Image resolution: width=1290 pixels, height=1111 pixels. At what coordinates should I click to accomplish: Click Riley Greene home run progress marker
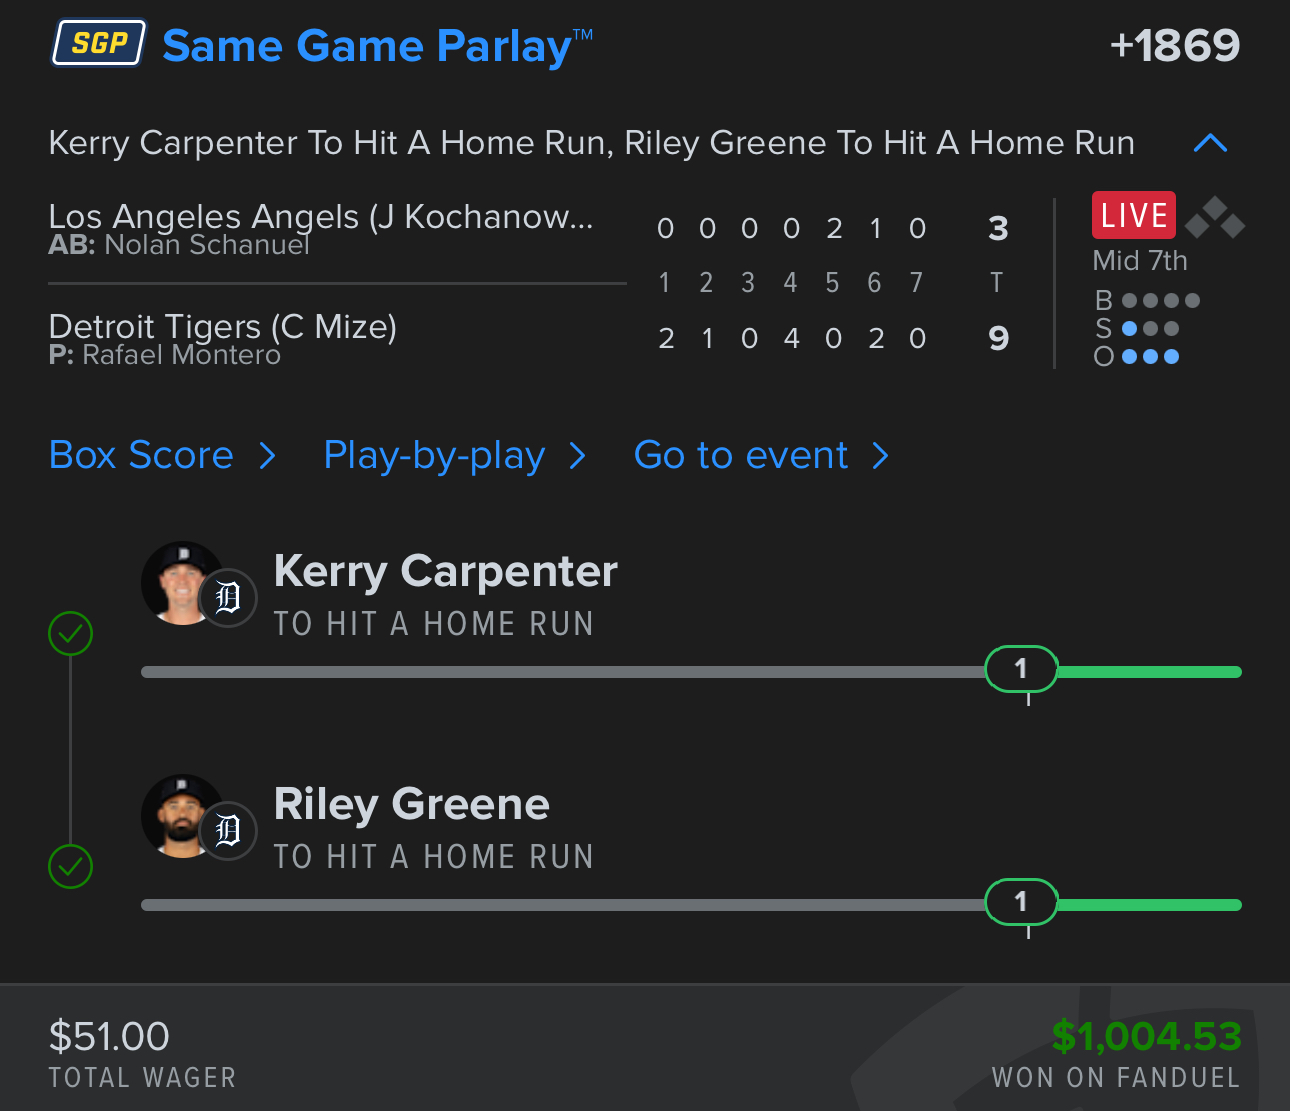pyautogui.click(x=1021, y=902)
